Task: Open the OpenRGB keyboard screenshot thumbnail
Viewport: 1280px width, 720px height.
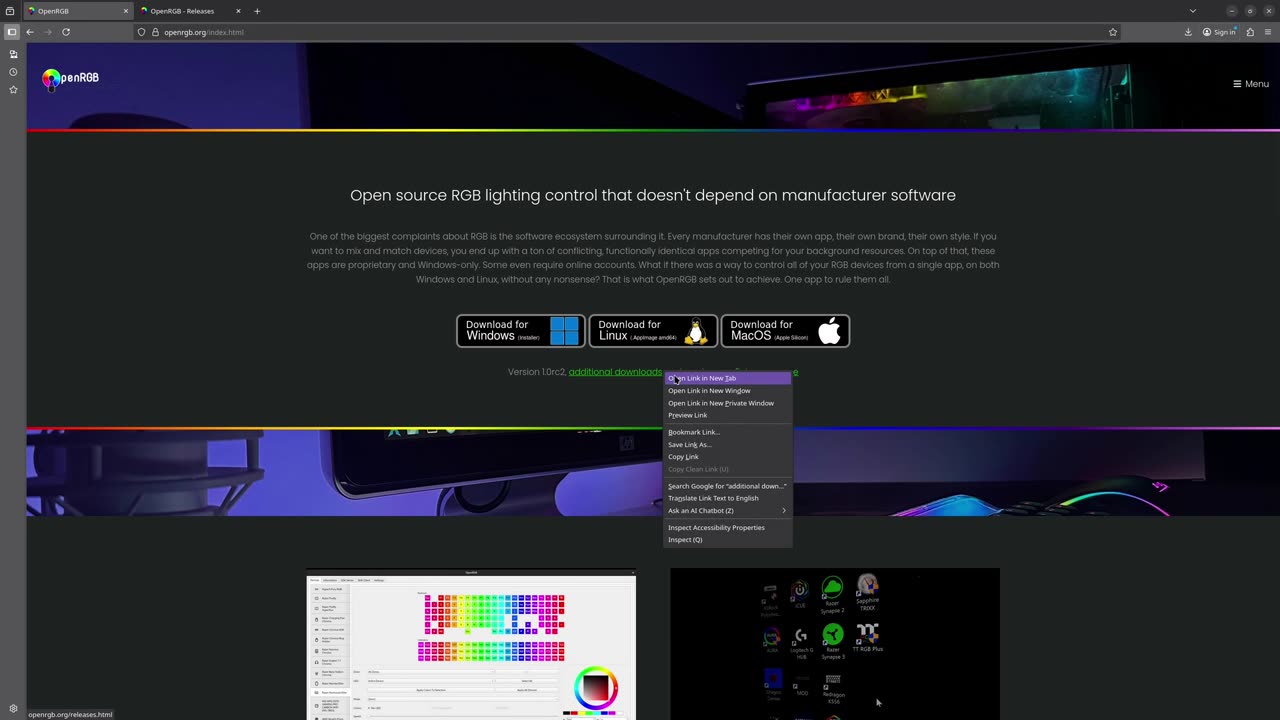Action: point(471,644)
